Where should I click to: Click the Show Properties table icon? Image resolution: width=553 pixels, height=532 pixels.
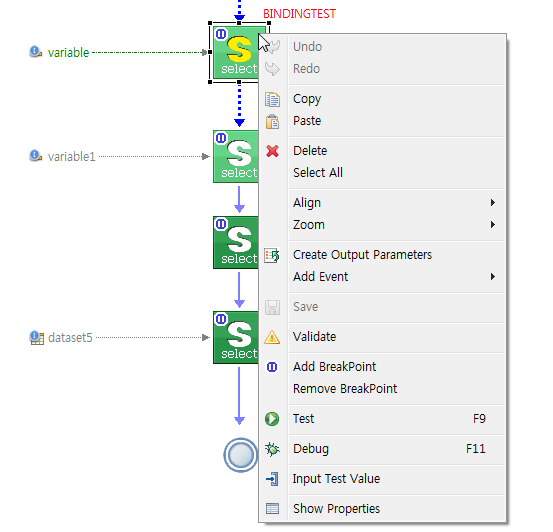(x=272, y=508)
